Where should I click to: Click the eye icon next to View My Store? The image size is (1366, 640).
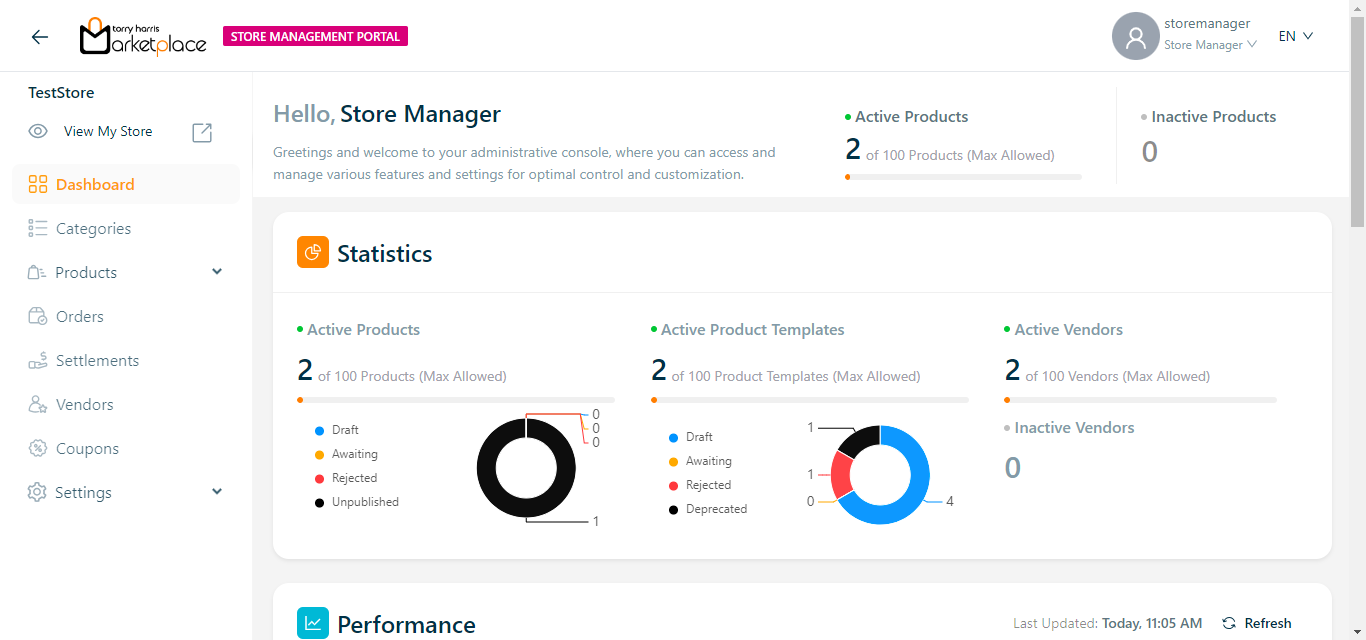[x=38, y=131]
